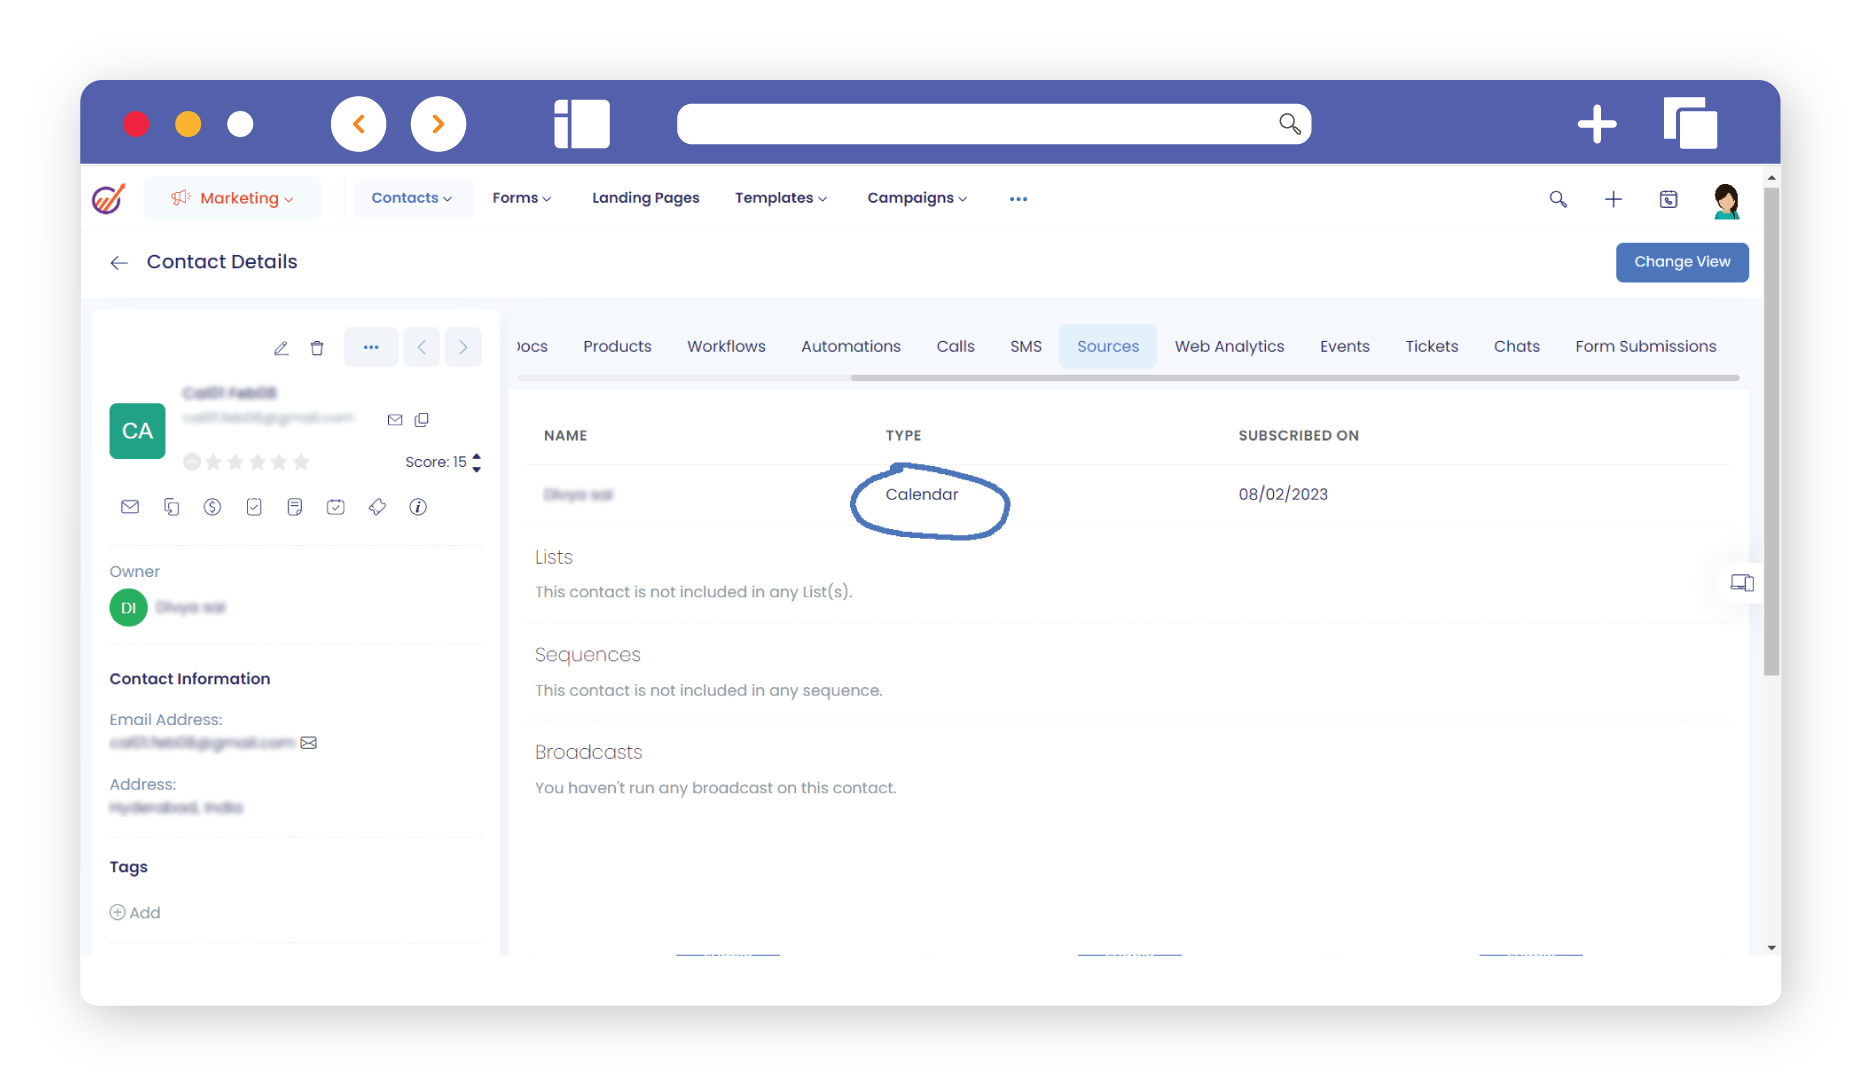Expand the Contacts menu
The image size is (1861, 1087).
click(x=411, y=198)
